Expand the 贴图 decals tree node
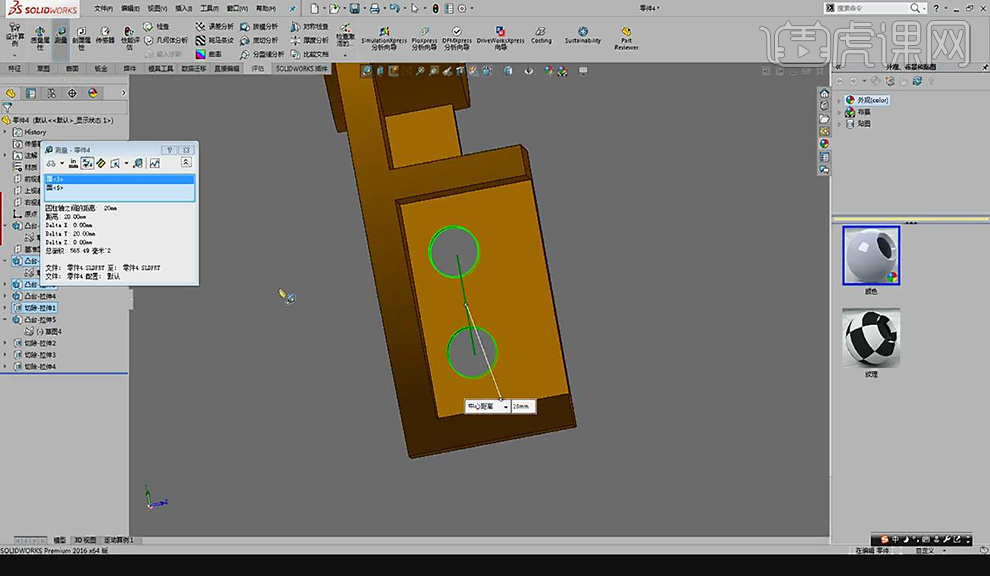The width and height of the screenshot is (990, 576). click(x=839, y=124)
